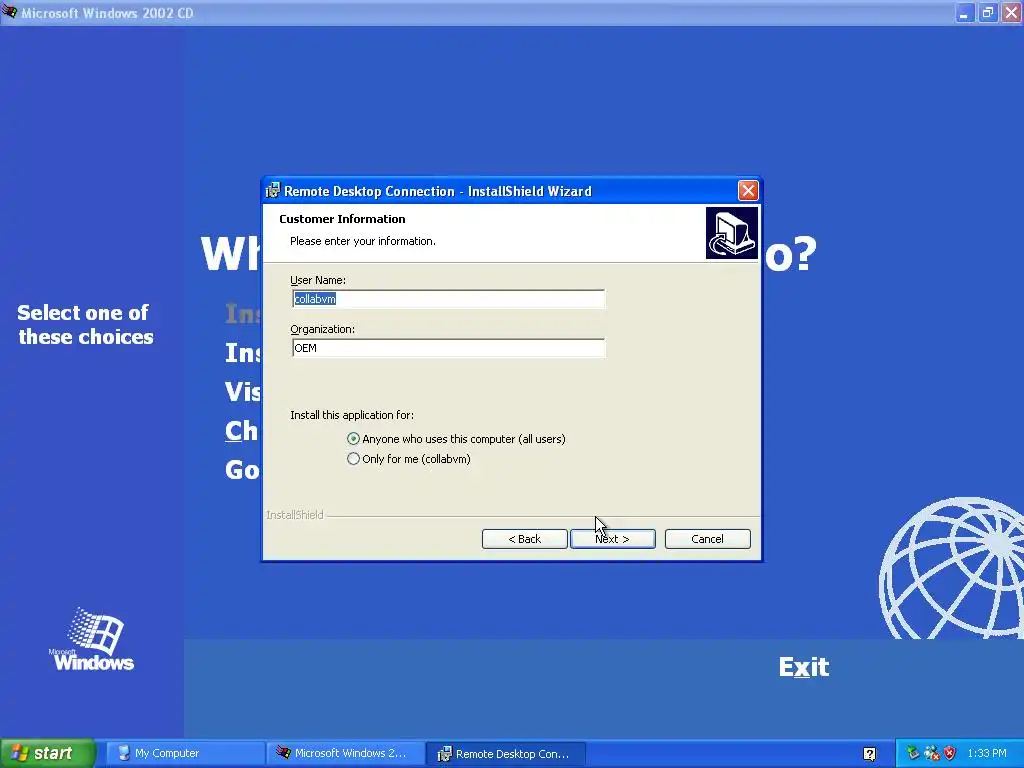Click the computer setup graphic in wizard header

click(x=731, y=233)
